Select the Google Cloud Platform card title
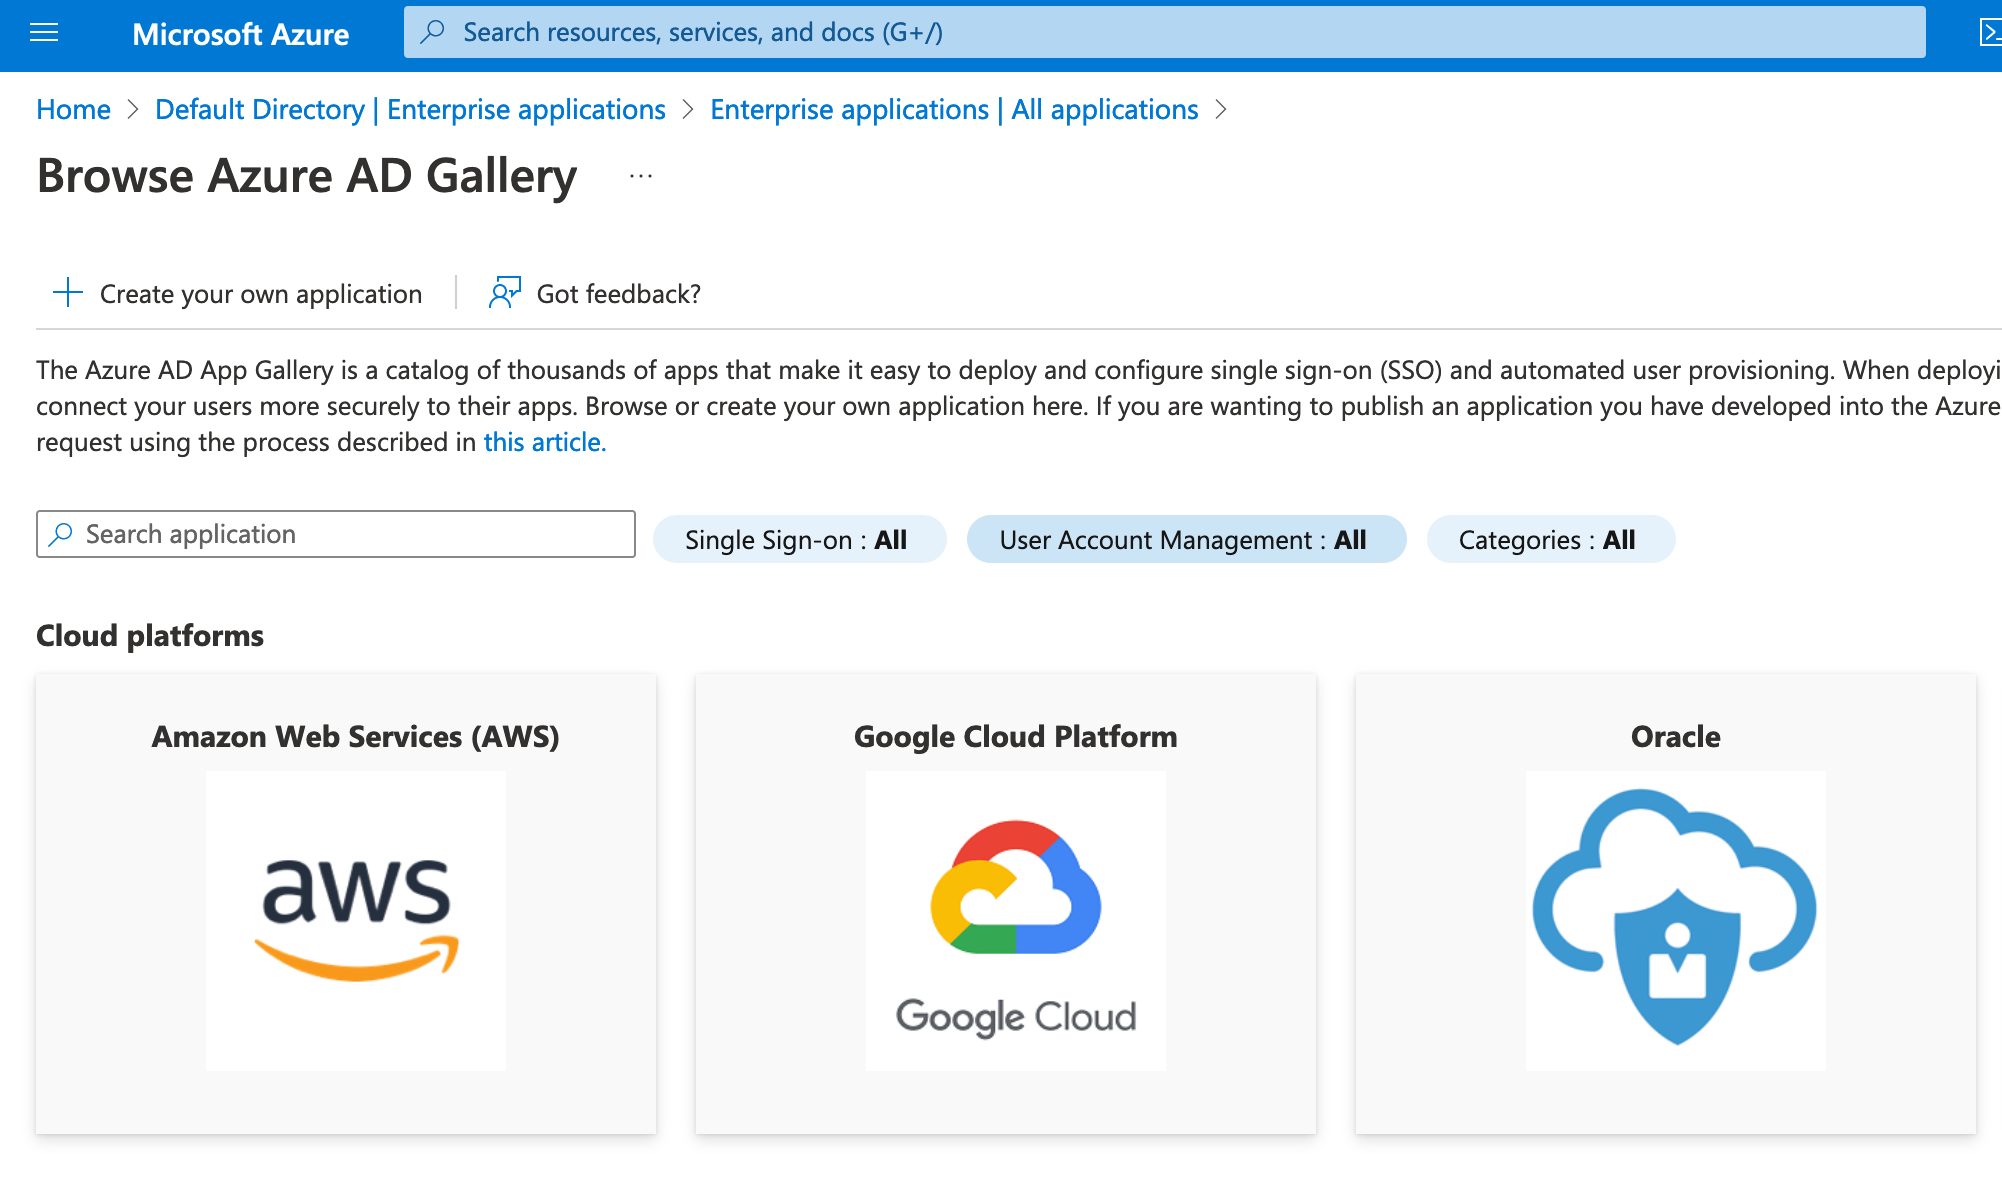Screen dimensions: 2002x1190 (1016, 737)
